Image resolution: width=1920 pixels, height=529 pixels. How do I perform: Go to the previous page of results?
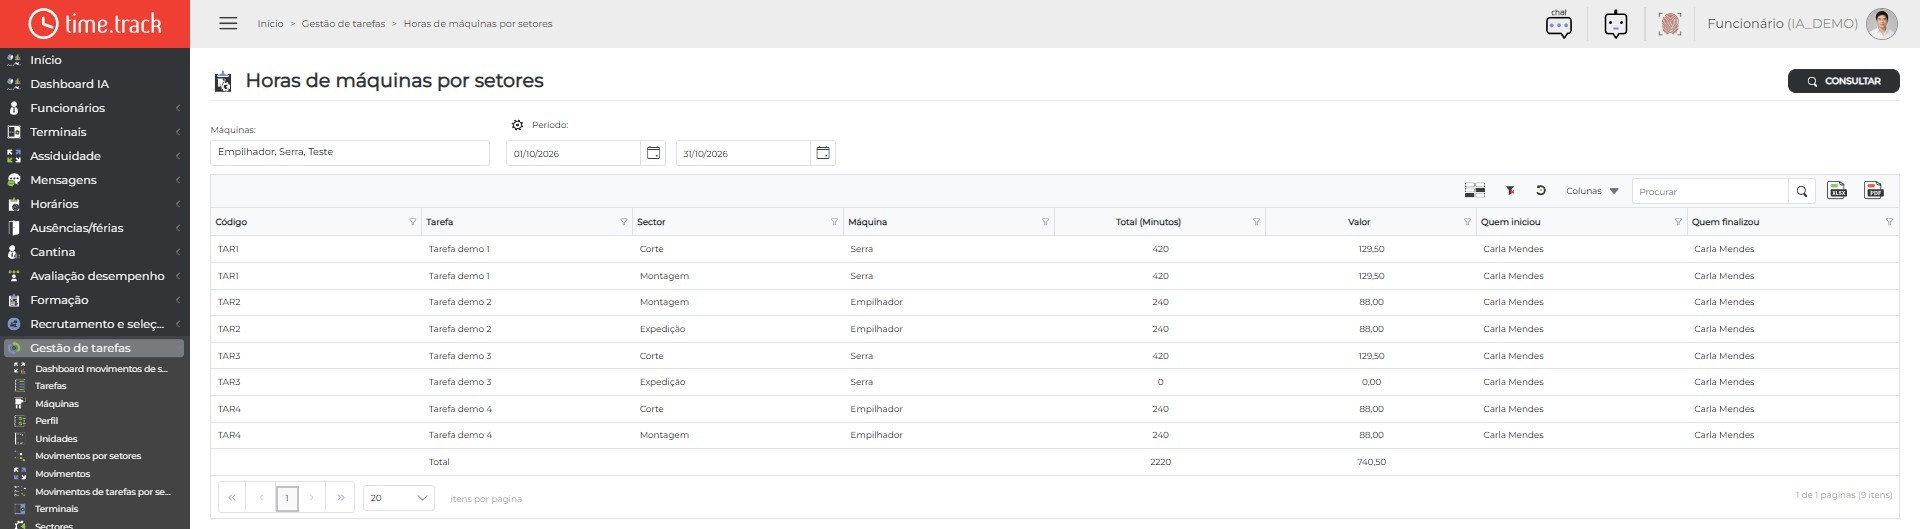coord(261,498)
